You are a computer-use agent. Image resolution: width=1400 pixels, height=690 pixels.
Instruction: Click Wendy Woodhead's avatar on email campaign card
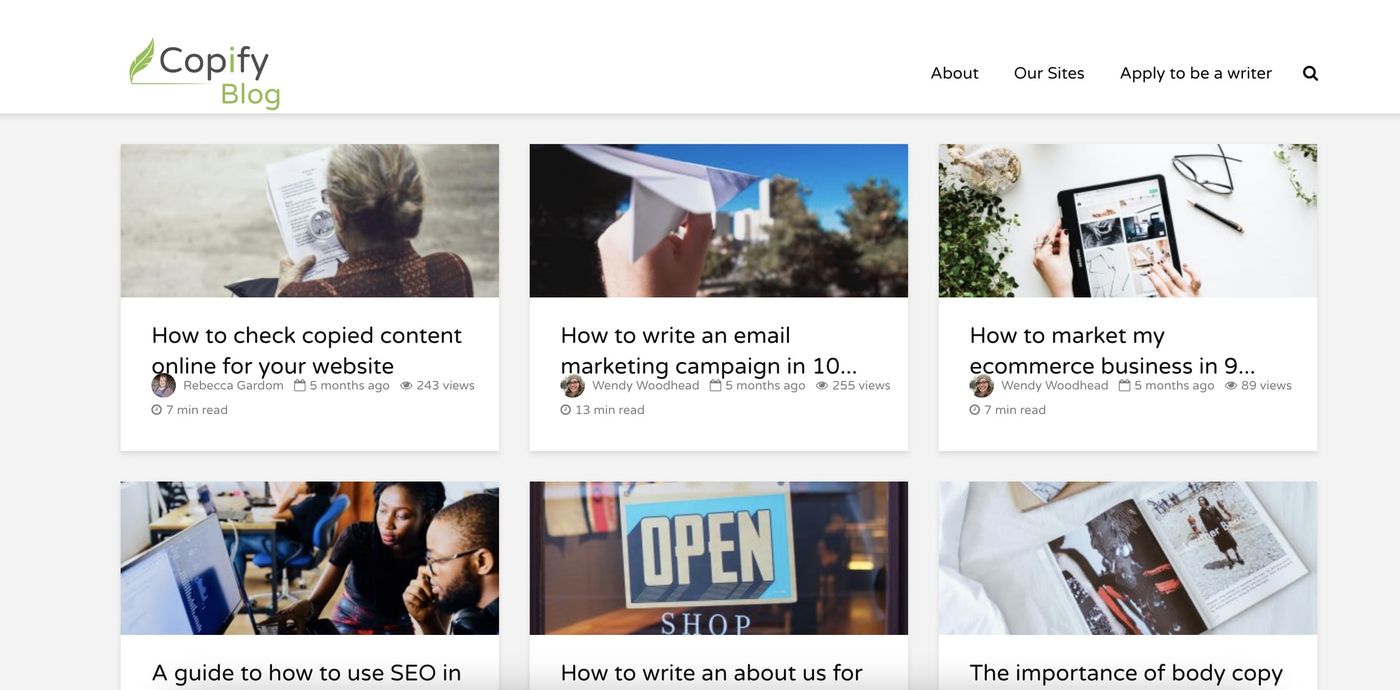click(x=572, y=386)
